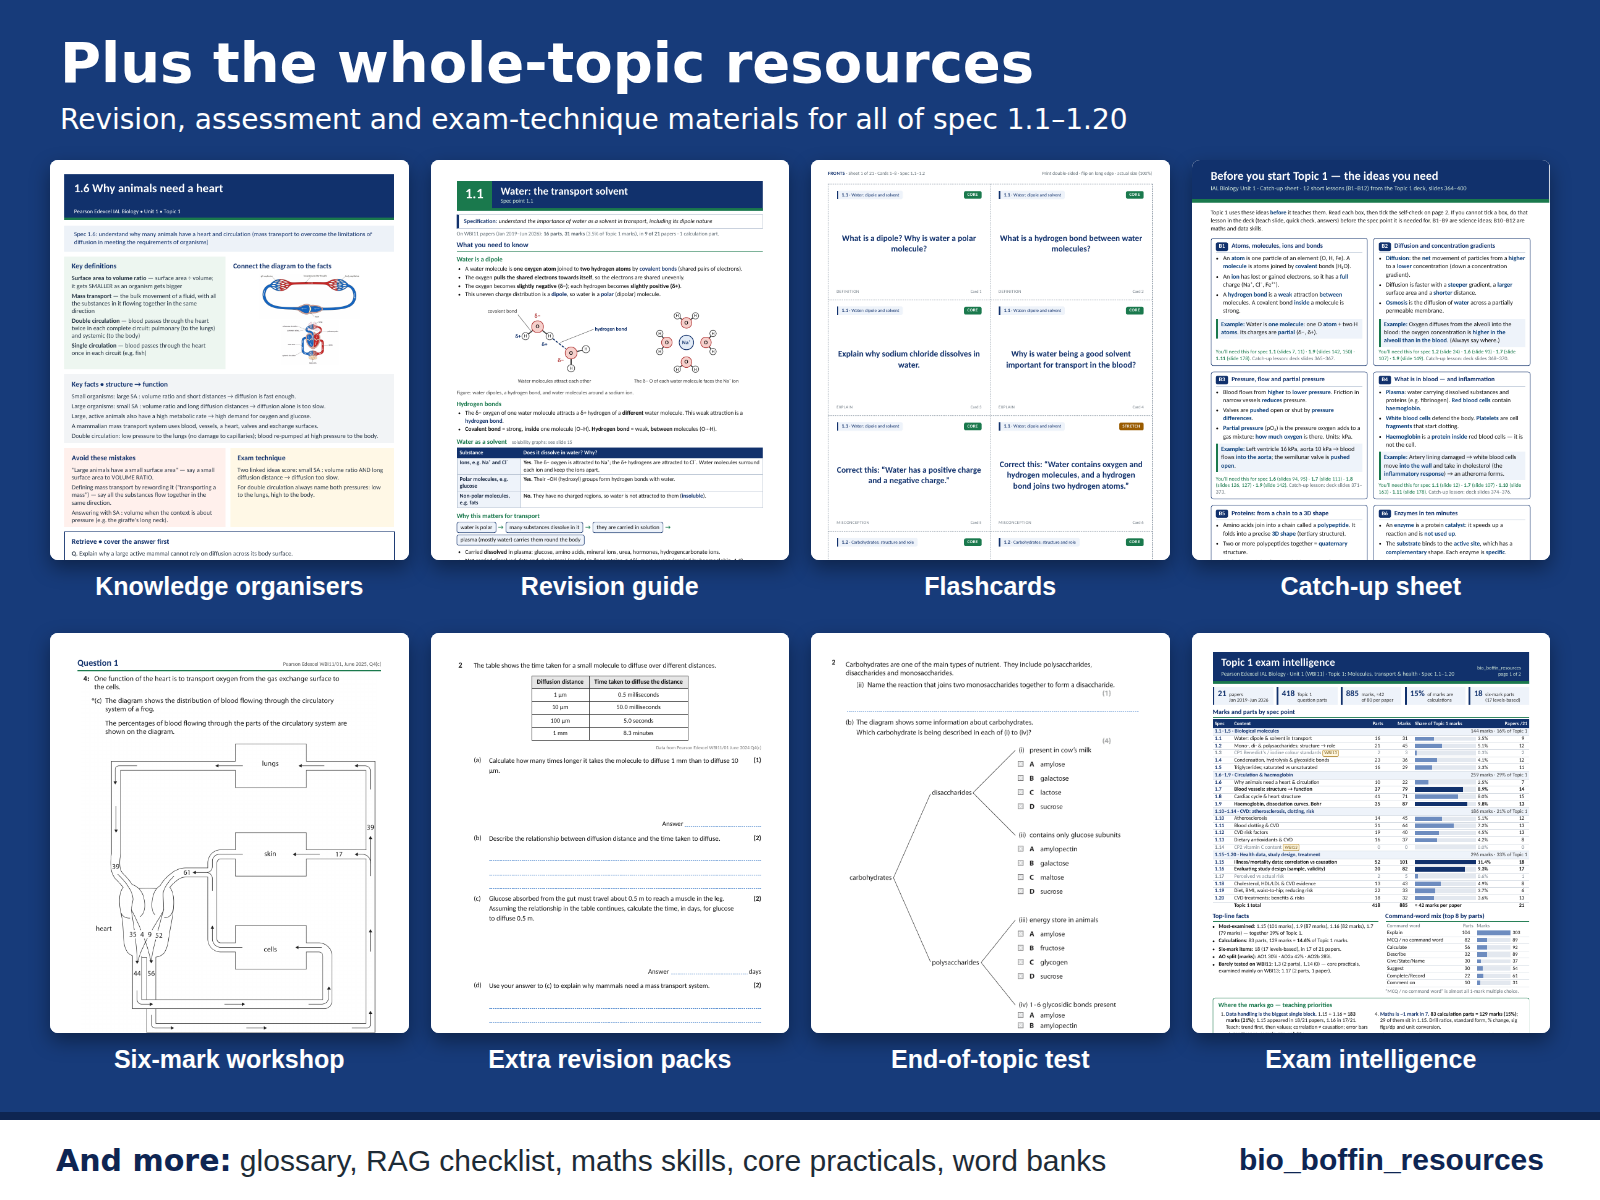This screenshot has height=1200, width=1600.
Task: Click the 'Knowledge organisers' caption
Action: point(229,587)
